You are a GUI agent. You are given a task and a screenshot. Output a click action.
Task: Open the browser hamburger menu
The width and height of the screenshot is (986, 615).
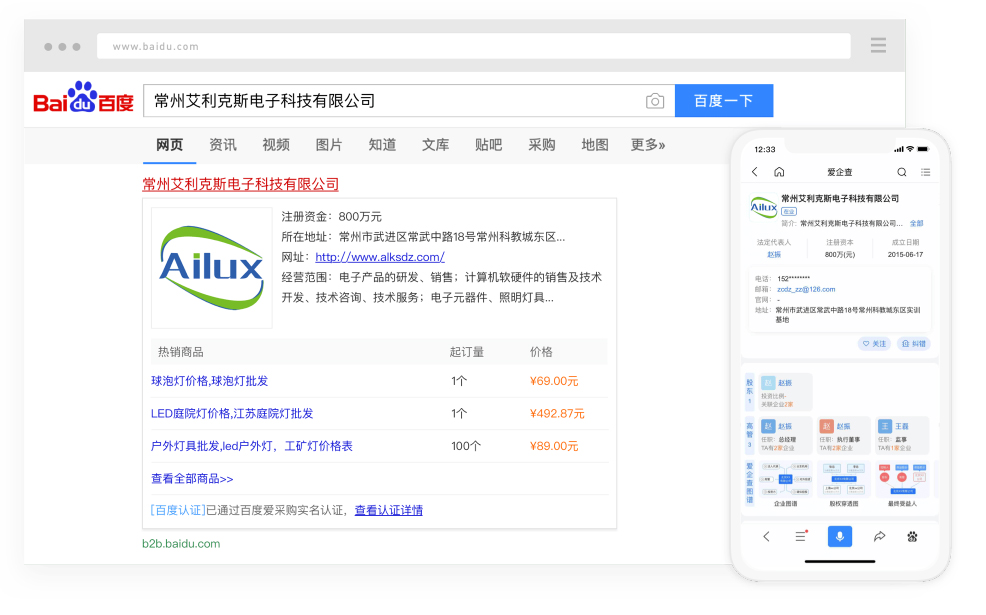pos(878,46)
